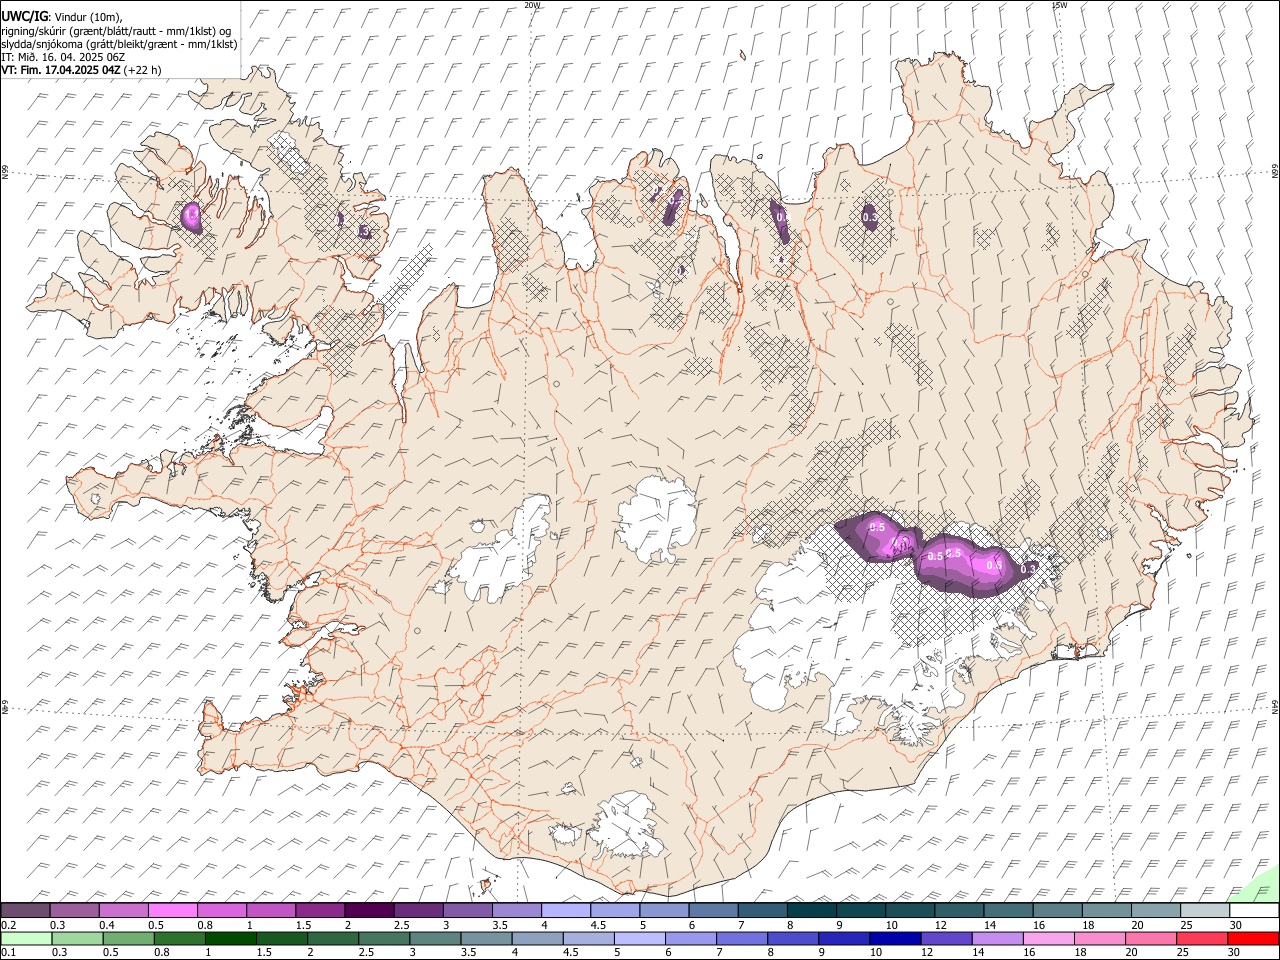
Task: Click the lower legend swatch starting at 2.5
Action: tap(384, 938)
